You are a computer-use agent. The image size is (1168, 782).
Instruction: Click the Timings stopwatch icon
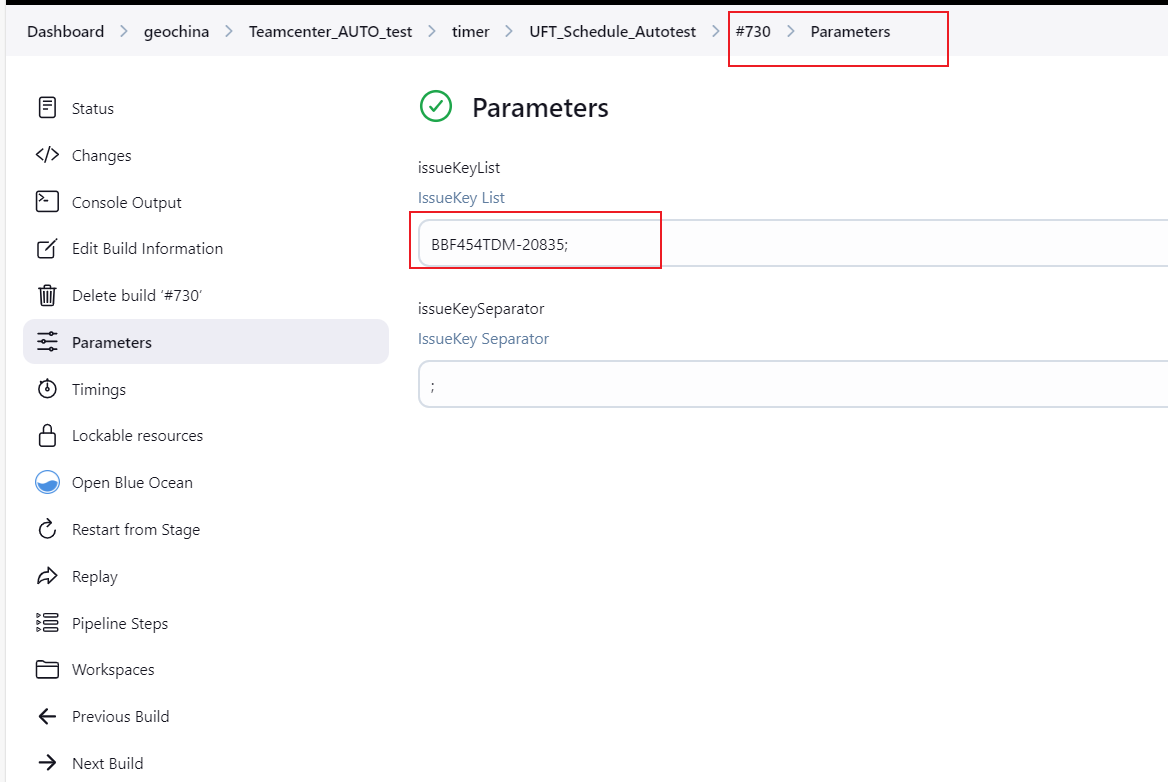tap(47, 389)
